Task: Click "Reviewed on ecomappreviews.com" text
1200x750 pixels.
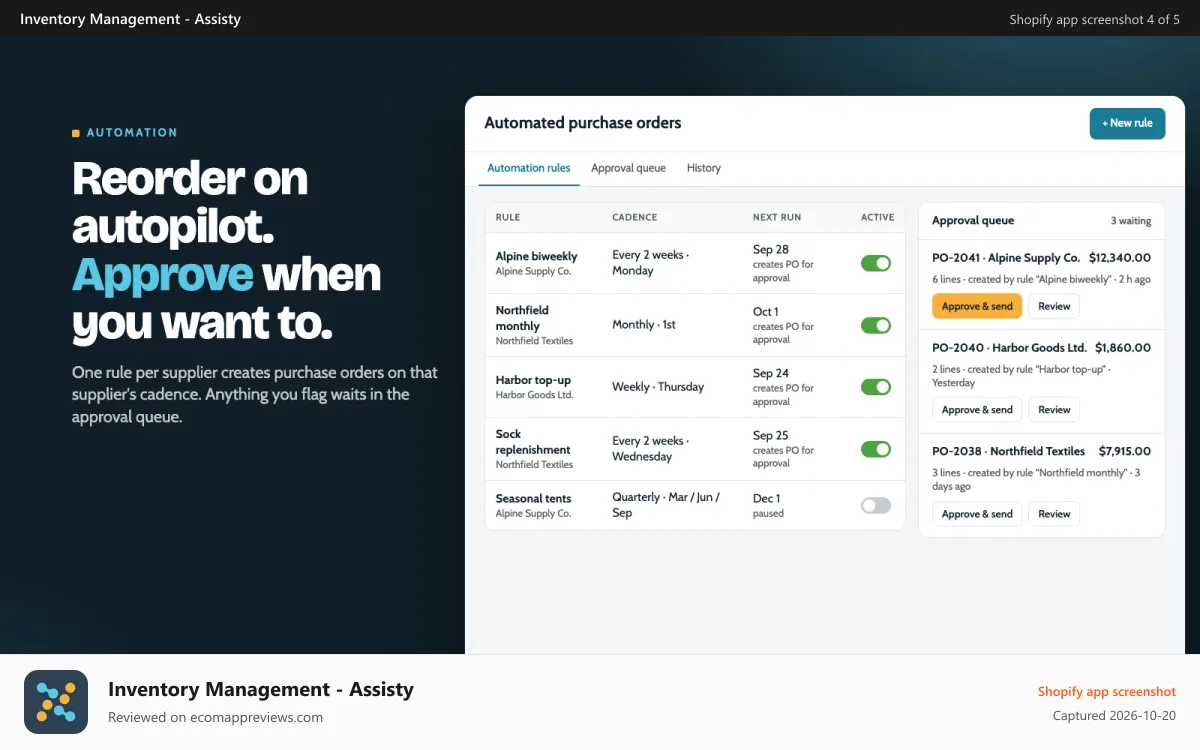Action: (215, 717)
